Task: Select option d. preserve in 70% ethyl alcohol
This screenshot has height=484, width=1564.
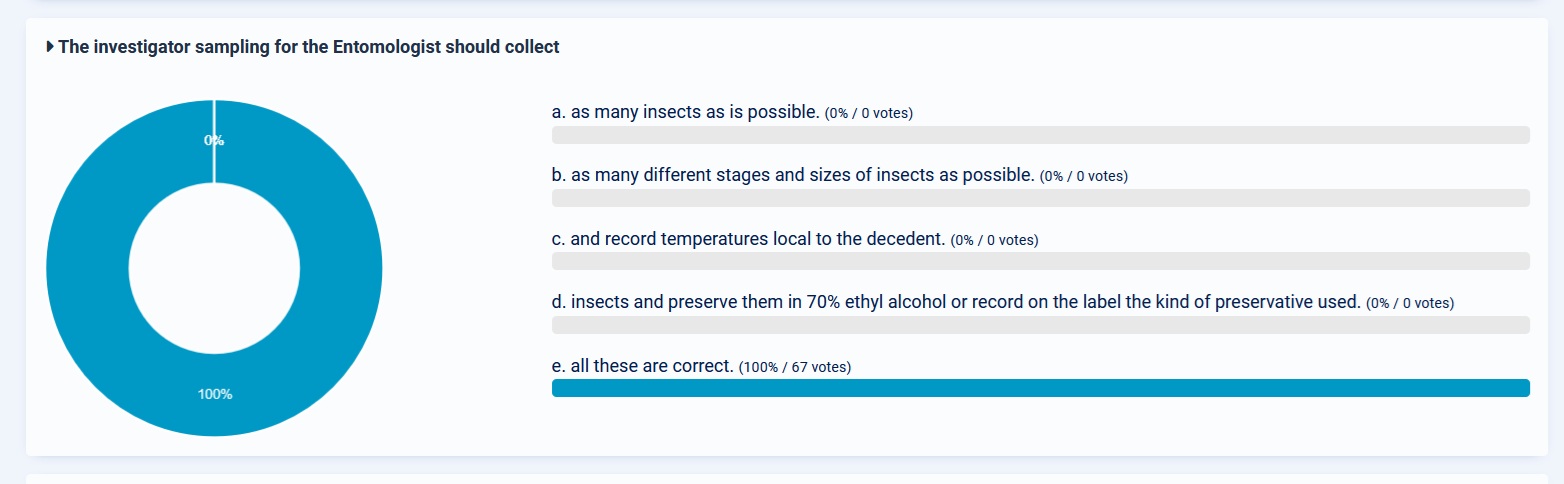Action: [957, 302]
